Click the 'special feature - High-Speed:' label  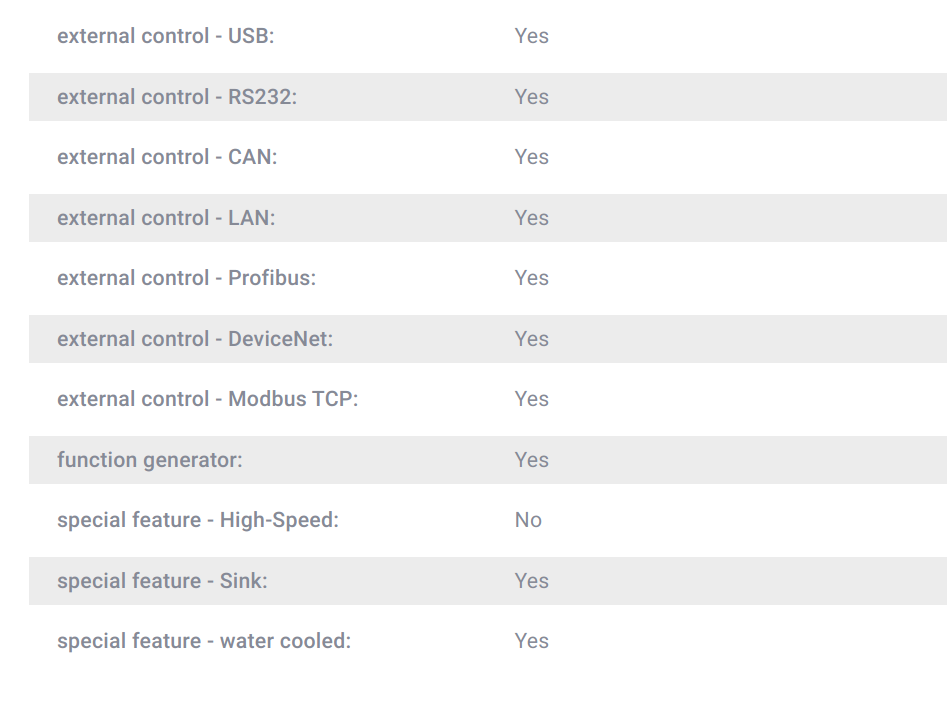[x=198, y=520]
